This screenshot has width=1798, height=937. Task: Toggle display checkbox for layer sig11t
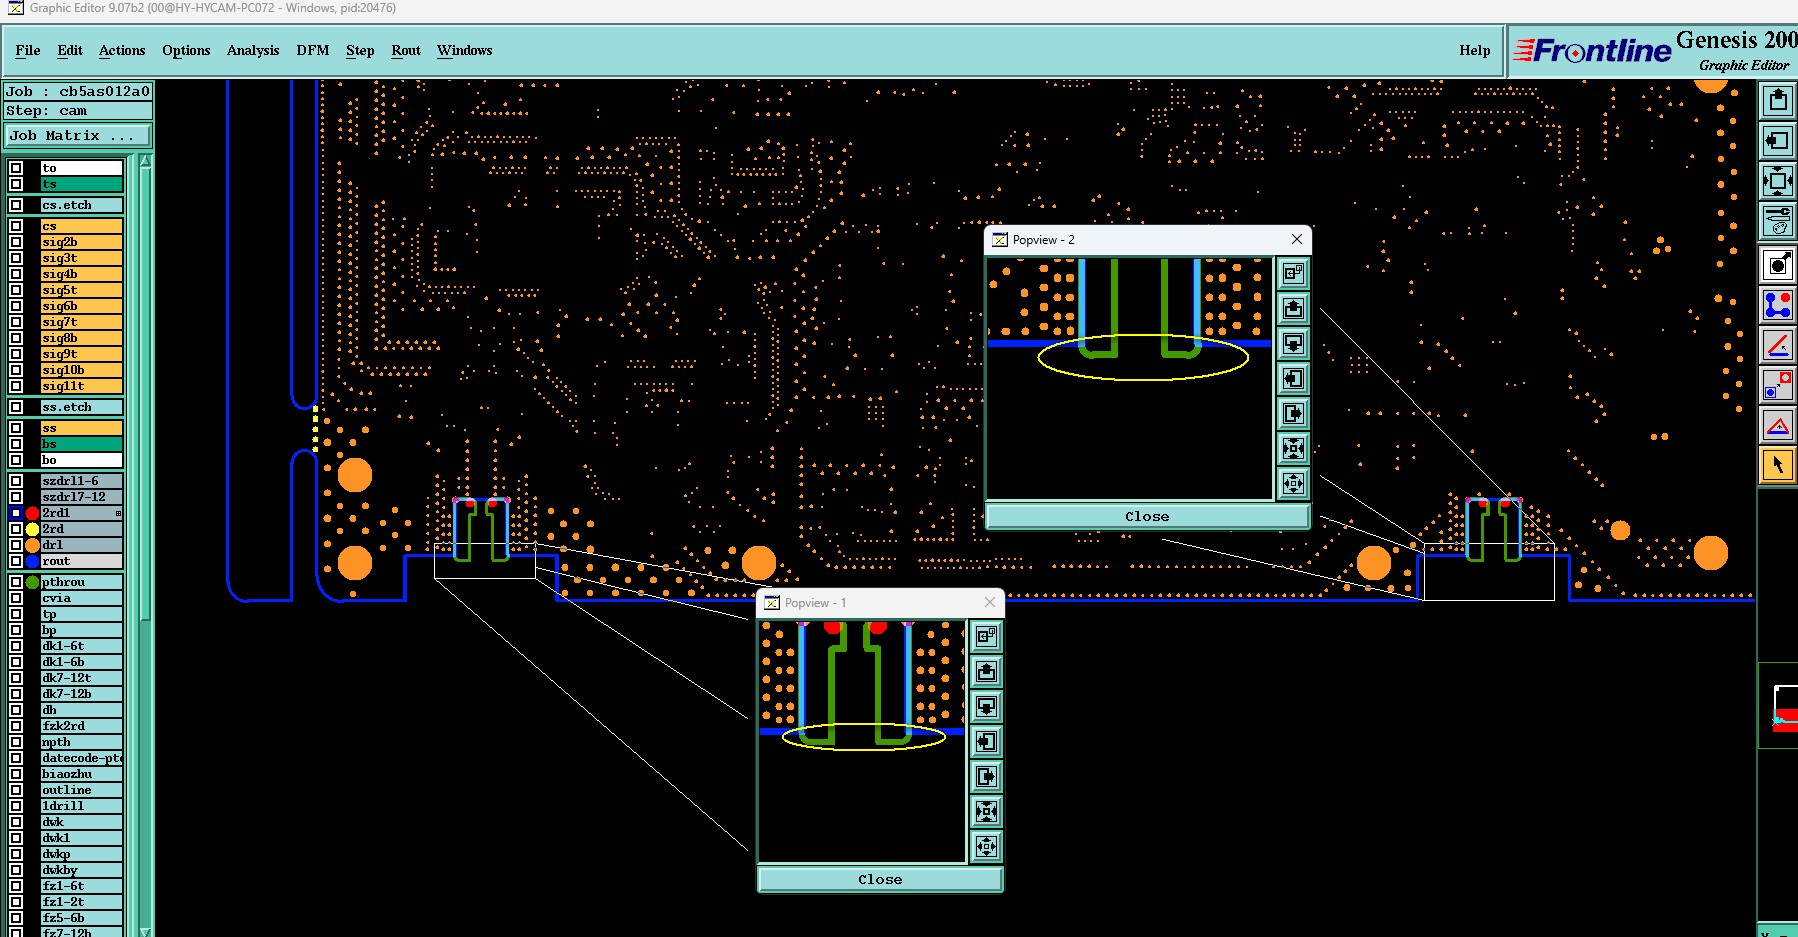pyautogui.click(x=16, y=386)
